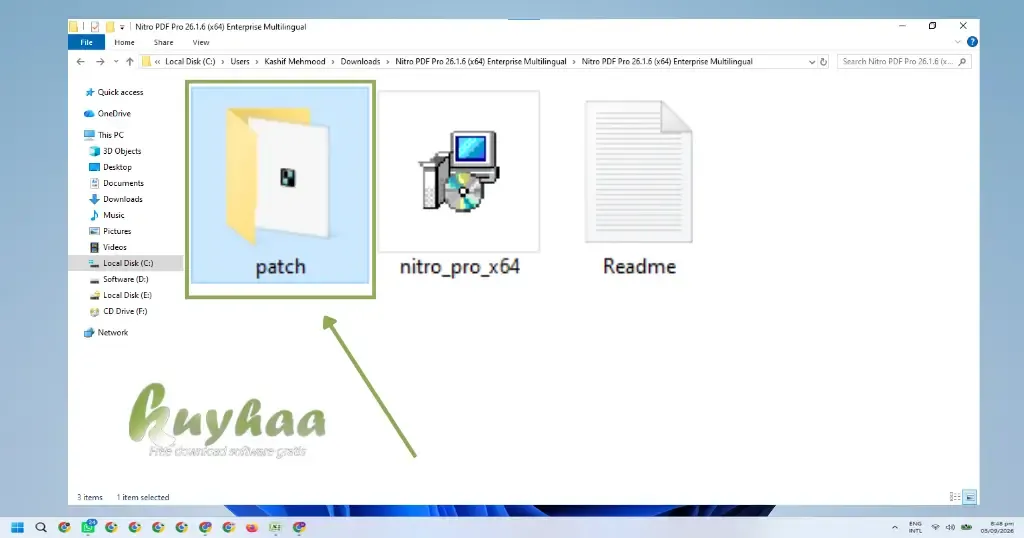This screenshot has height=538, width=1024.
Task: Open Wi-Fi network settings in tray
Action: [x=935, y=528]
